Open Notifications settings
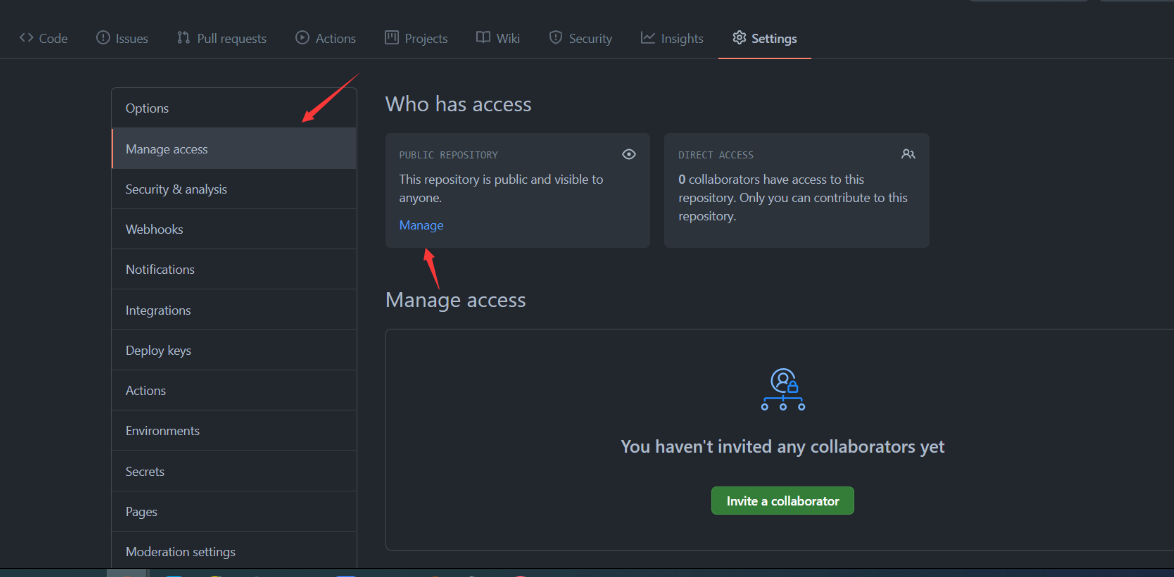The width and height of the screenshot is (1174, 577). tap(234, 269)
